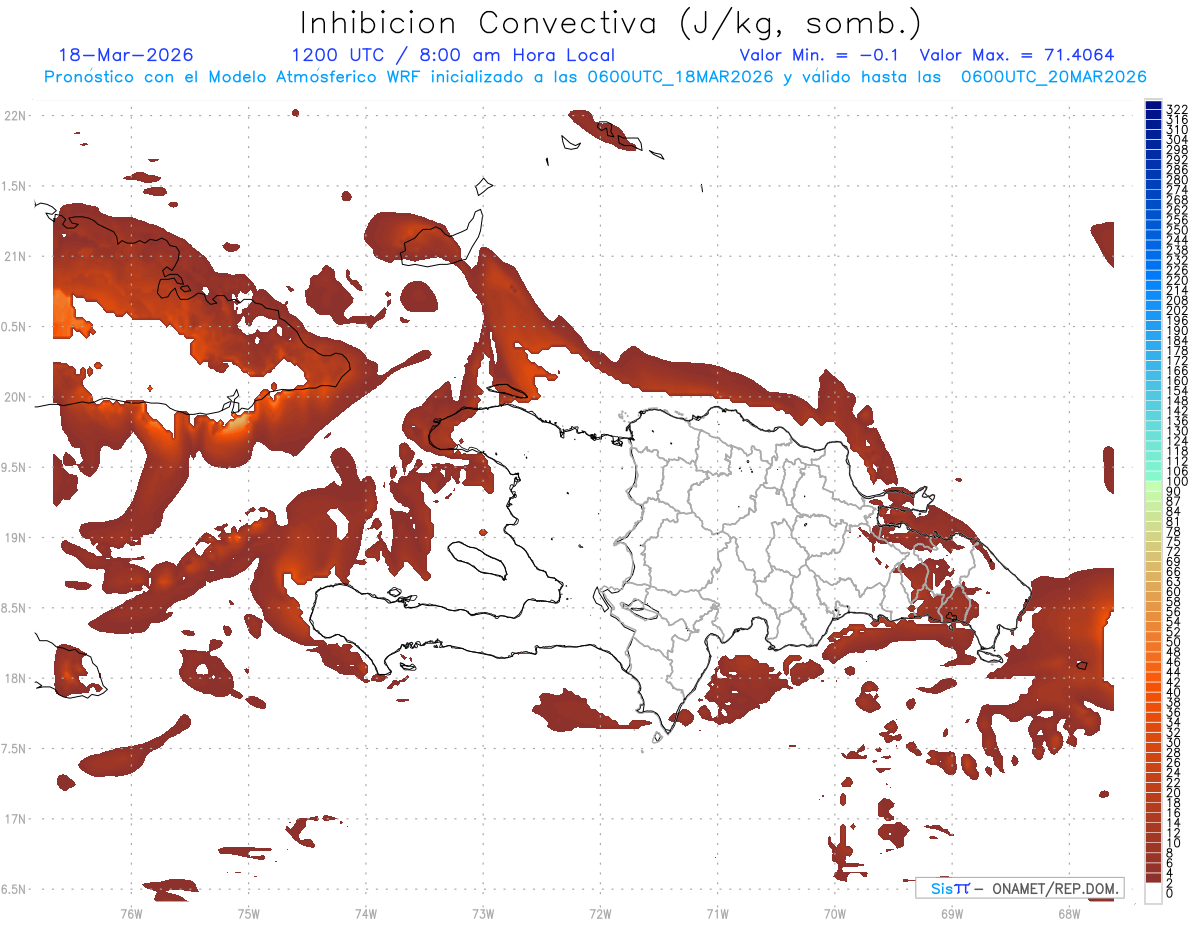Click the Valor Max. 71.4064 text

pyautogui.click(x=1017, y=55)
